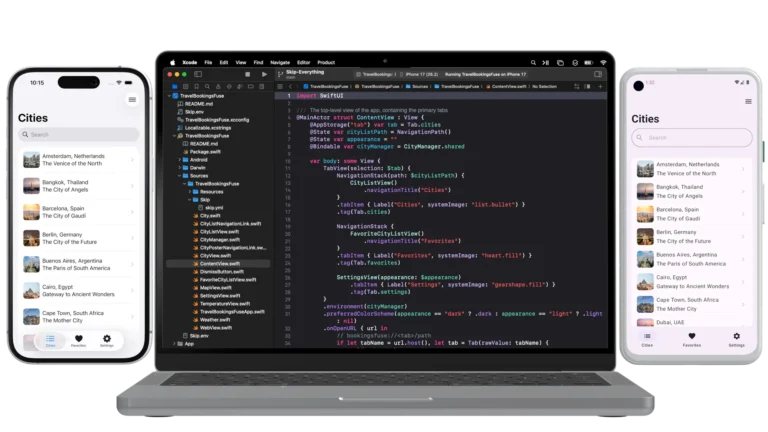This screenshot has height=432, width=768.
Task: Collapse the Sources folder
Action: pyautogui.click(x=179, y=176)
